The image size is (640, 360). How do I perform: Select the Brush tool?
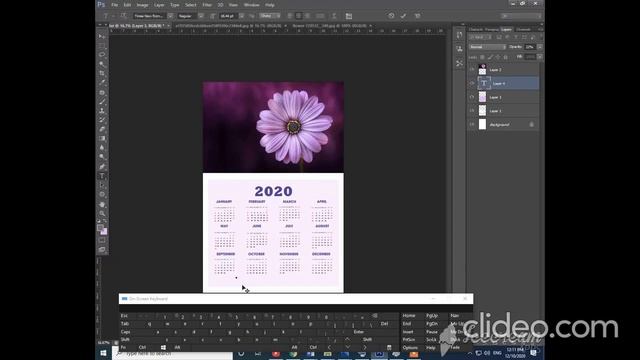click(102, 102)
